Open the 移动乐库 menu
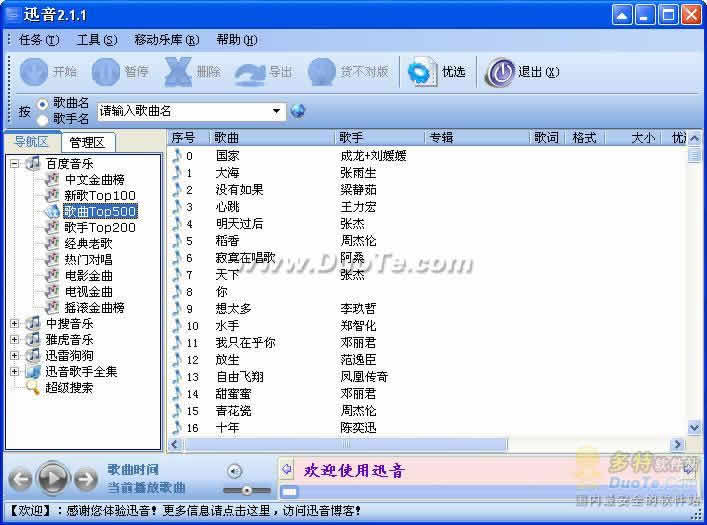Screen dimensions: 707x525 tap(166, 40)
